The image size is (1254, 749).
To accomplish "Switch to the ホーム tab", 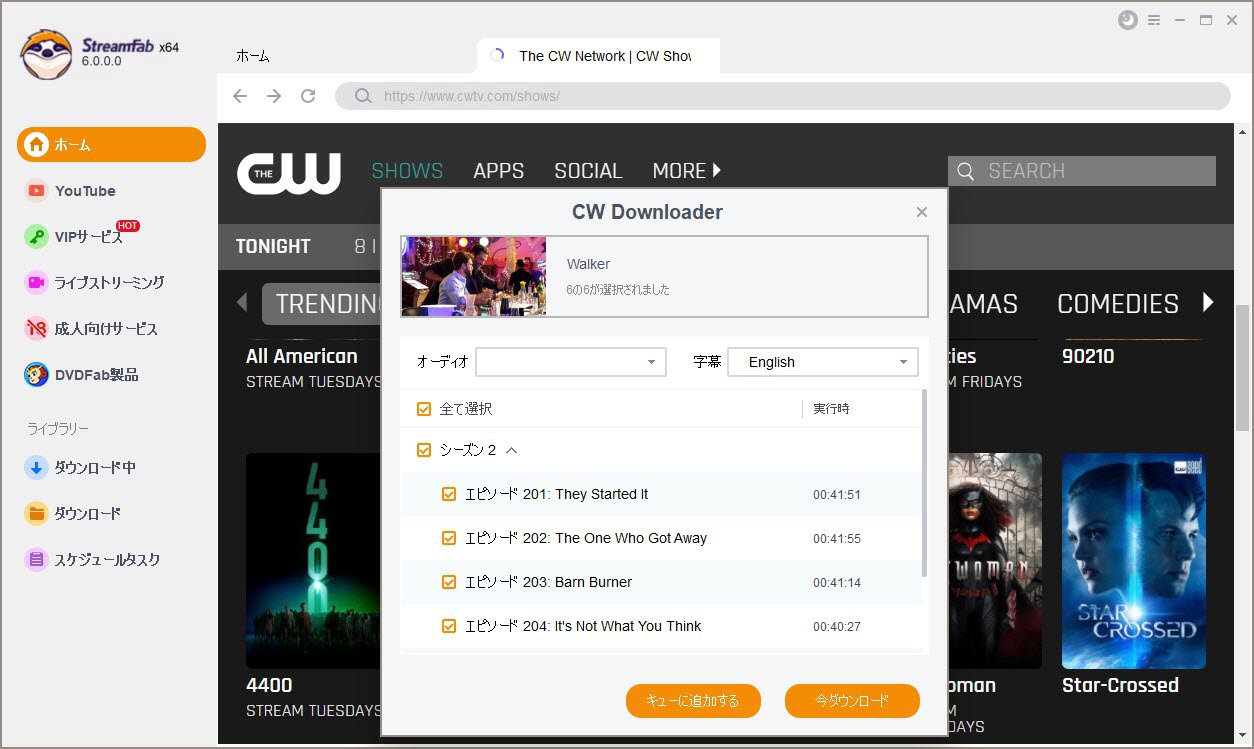I will tap(253, 56).
